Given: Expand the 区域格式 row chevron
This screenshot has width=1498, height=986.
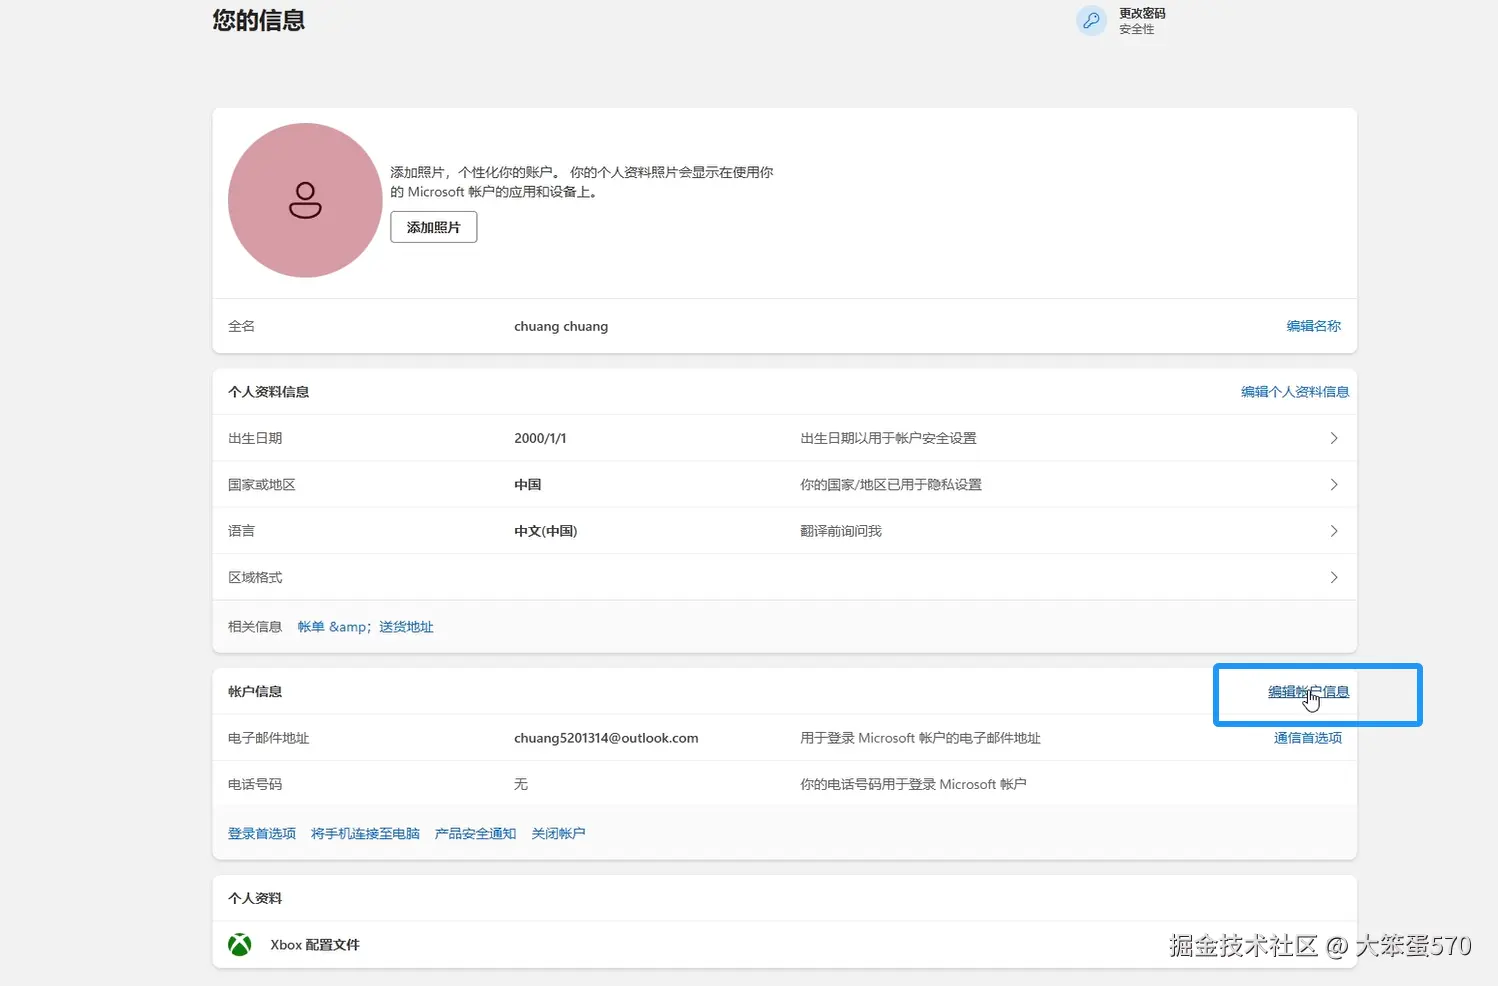Looking at the screenshot, I should (x=1334, y=577).
